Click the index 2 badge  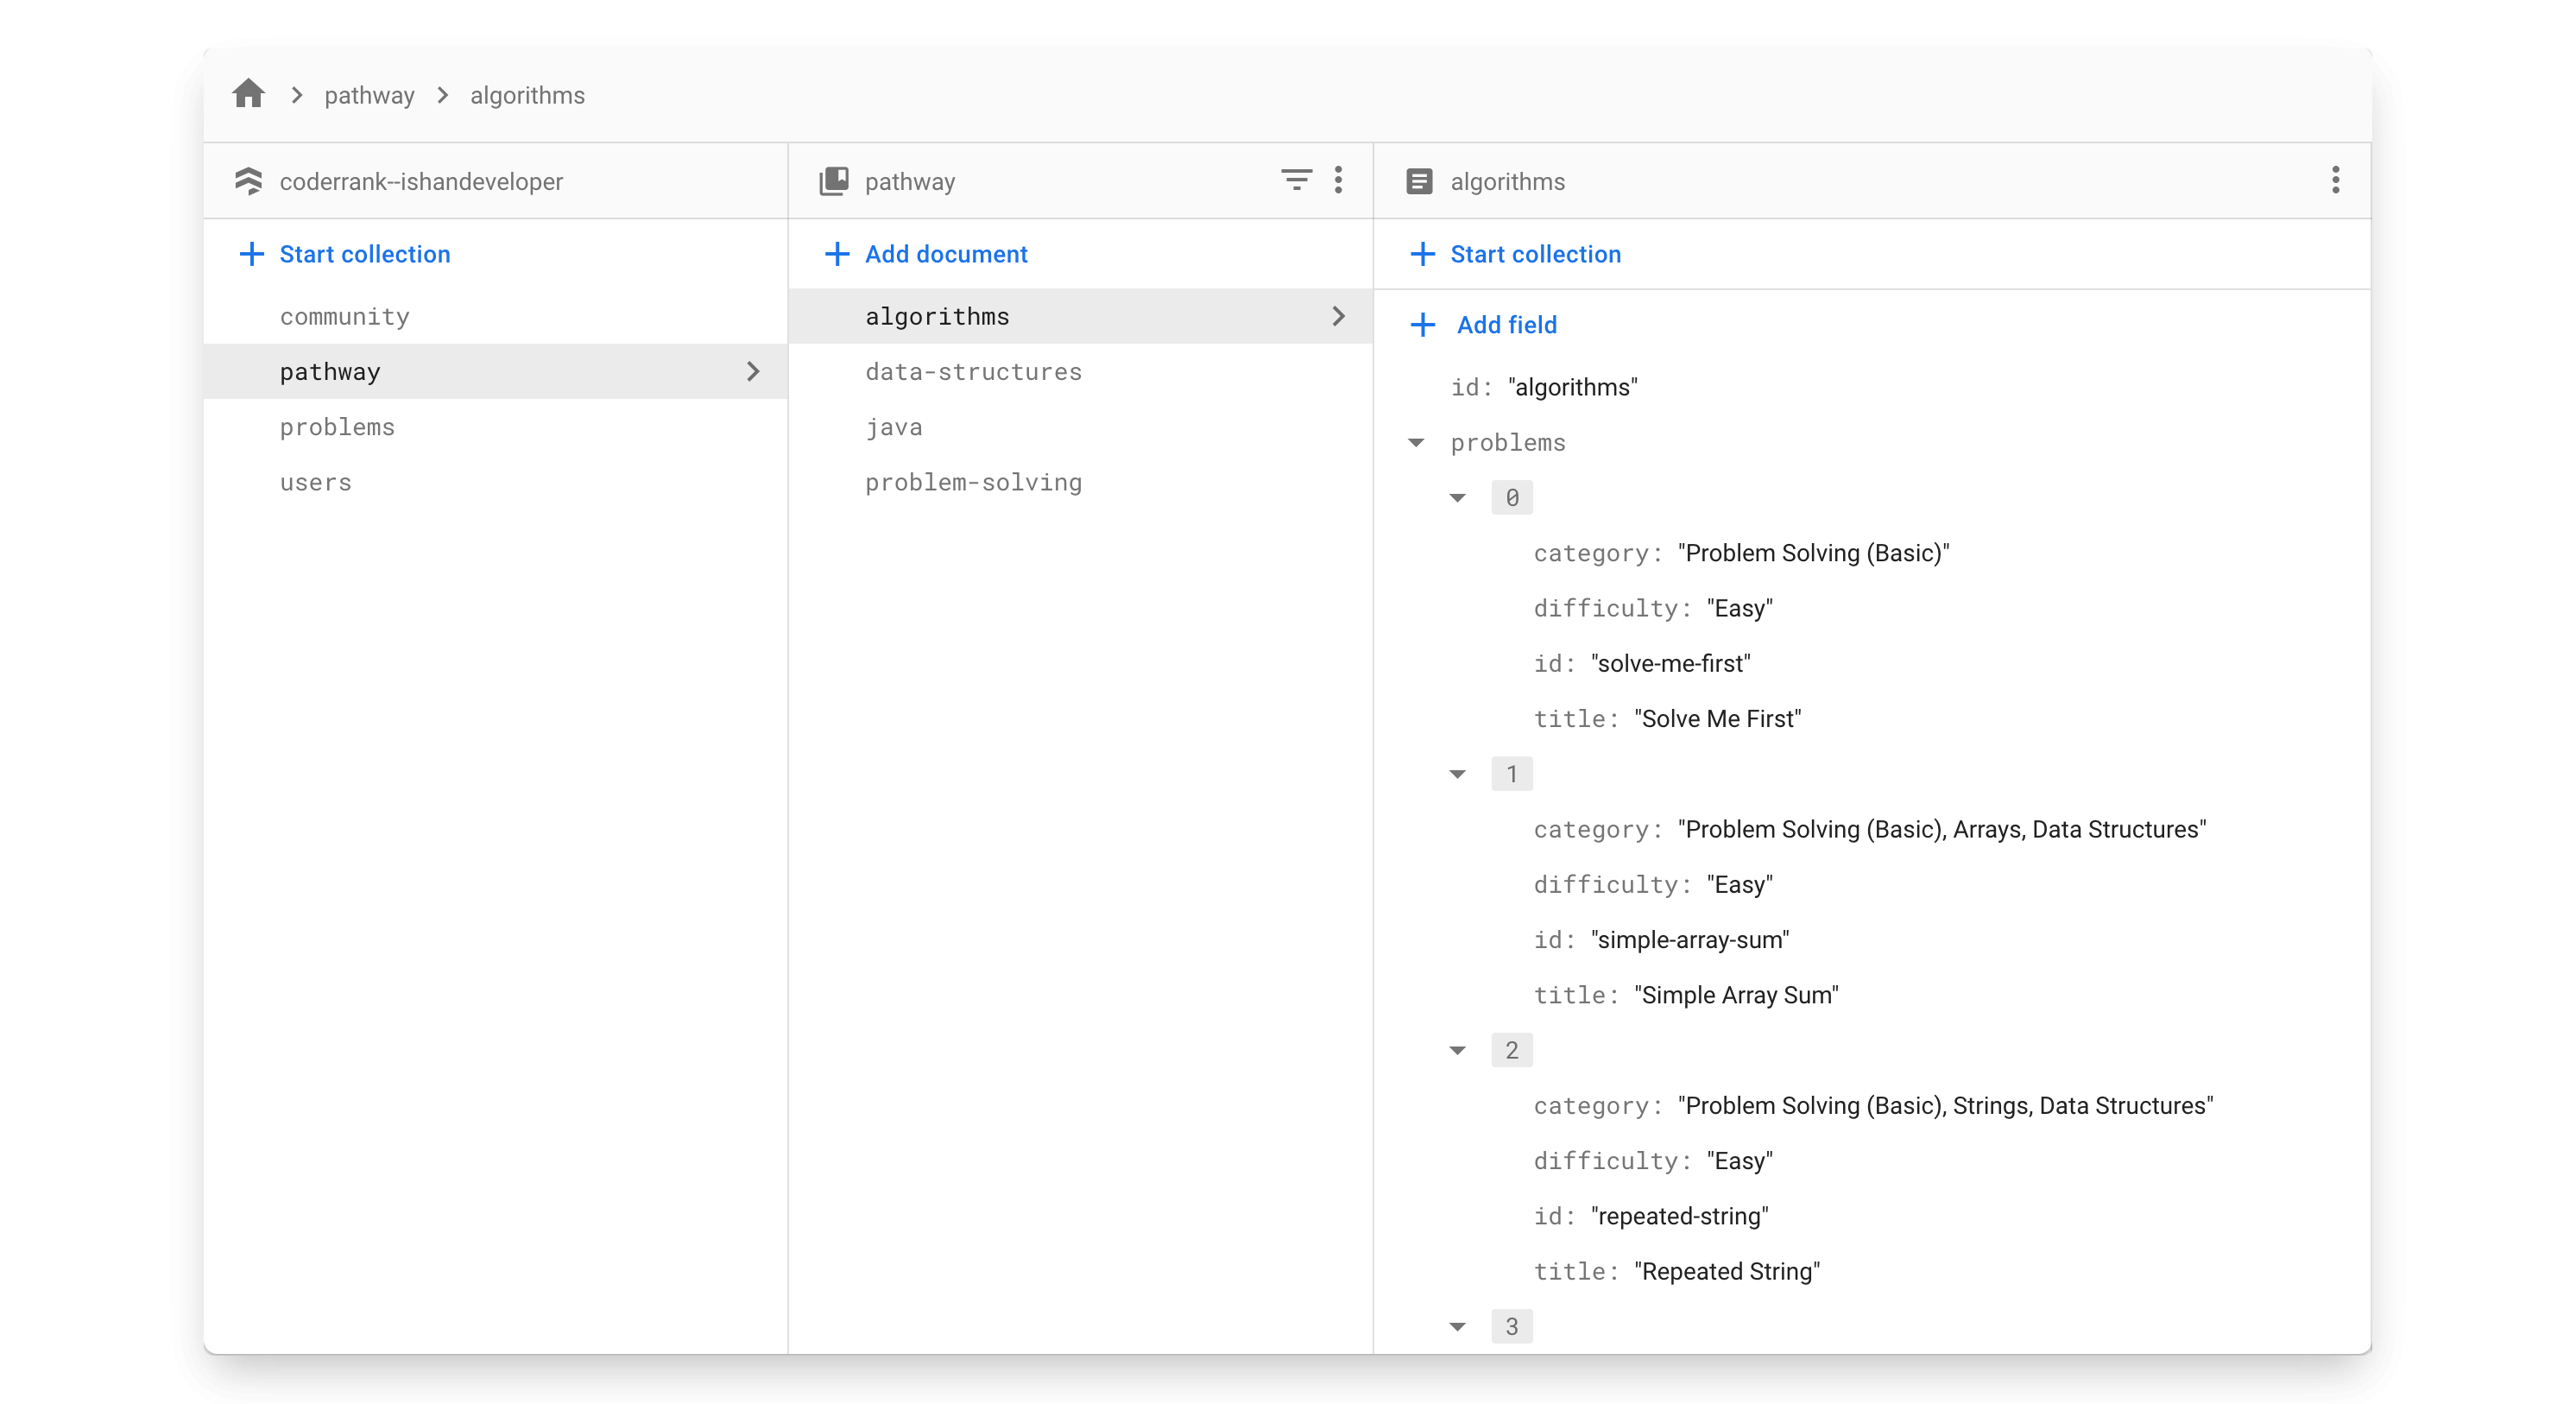pos(1512,1049)
